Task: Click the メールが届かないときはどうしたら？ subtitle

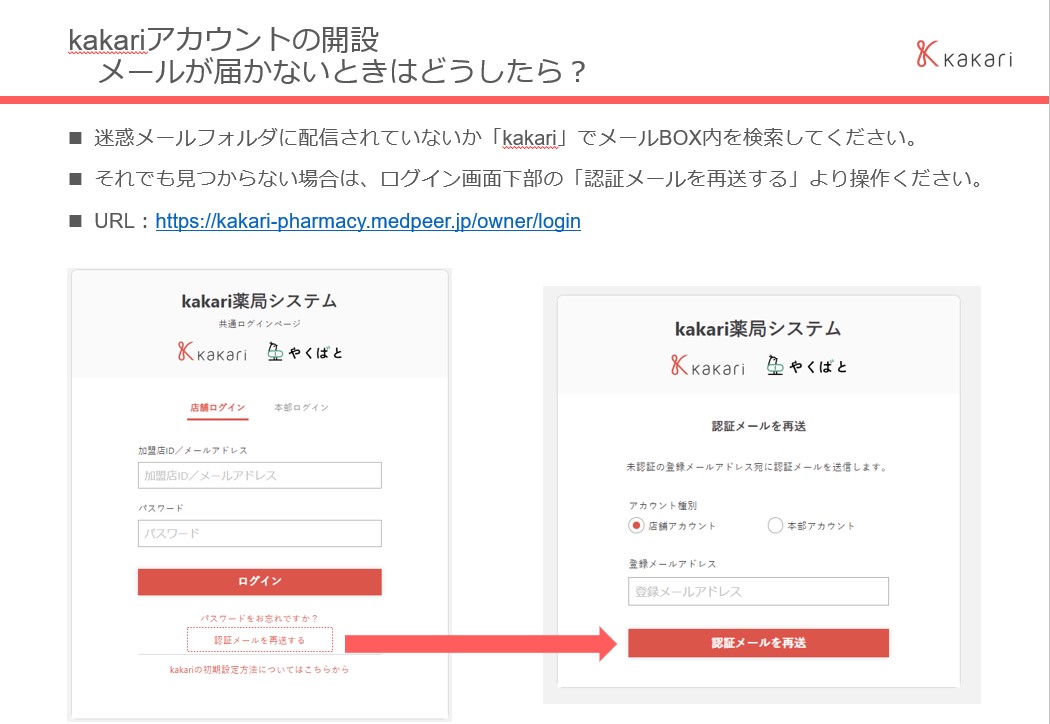Action: point(342,71)
